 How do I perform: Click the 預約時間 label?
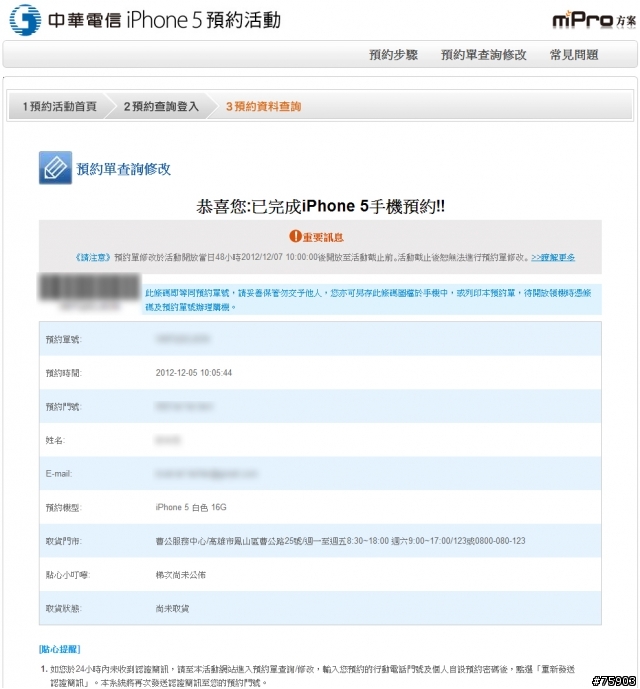[x=63, y=373]
